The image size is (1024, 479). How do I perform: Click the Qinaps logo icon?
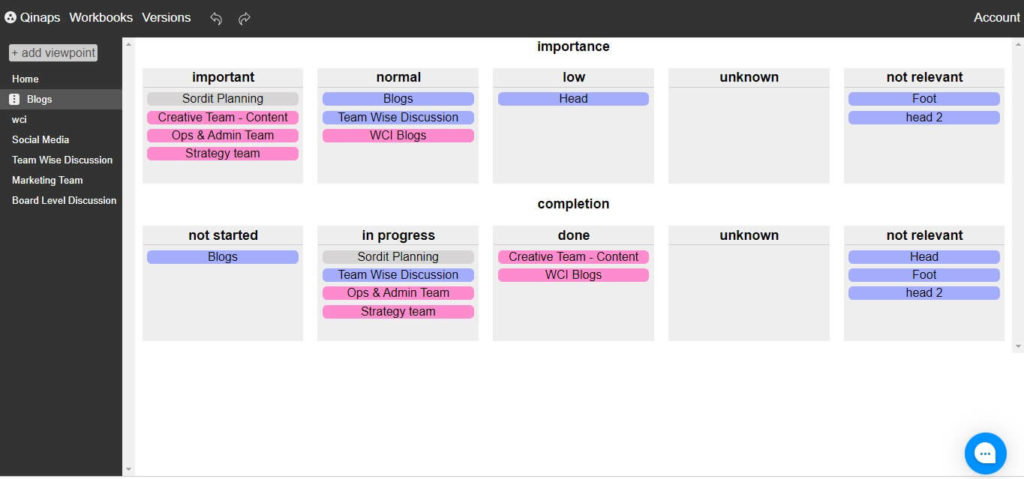(10, 18)
